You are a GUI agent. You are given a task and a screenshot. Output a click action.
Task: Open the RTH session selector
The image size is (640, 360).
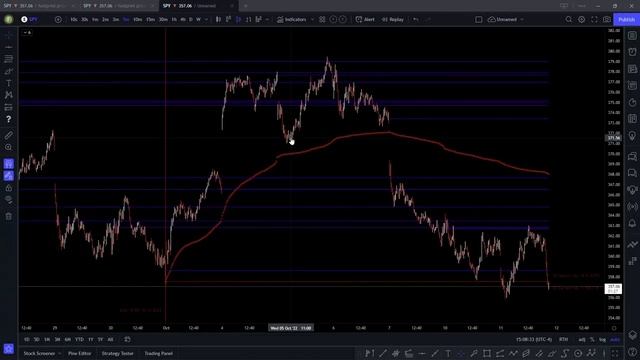(564, 340)
